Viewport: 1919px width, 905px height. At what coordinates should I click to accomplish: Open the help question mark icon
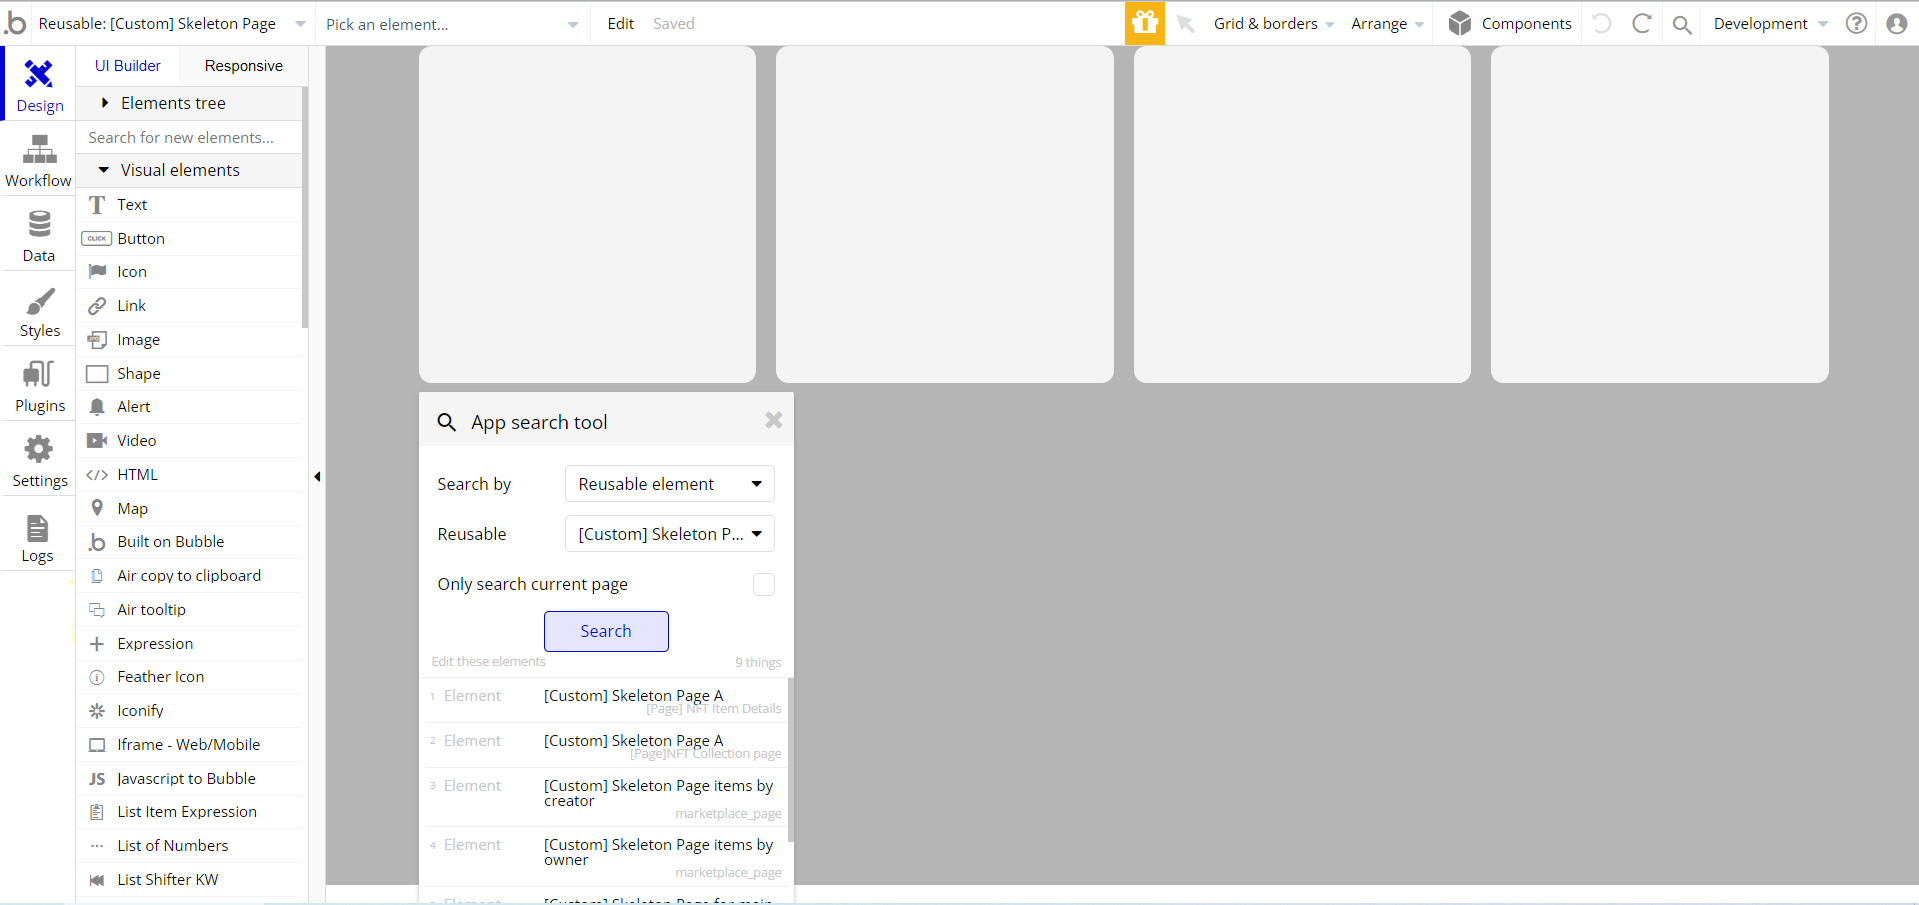point(1857,23)
